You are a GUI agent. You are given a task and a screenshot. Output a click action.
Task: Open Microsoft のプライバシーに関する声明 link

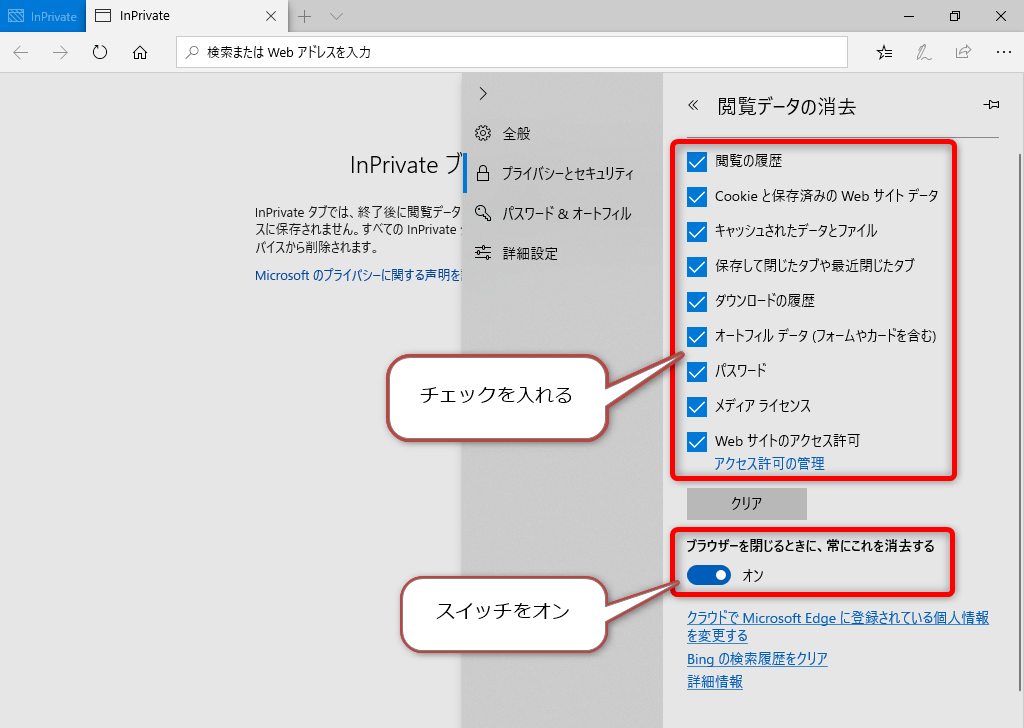tap(359, 276)
